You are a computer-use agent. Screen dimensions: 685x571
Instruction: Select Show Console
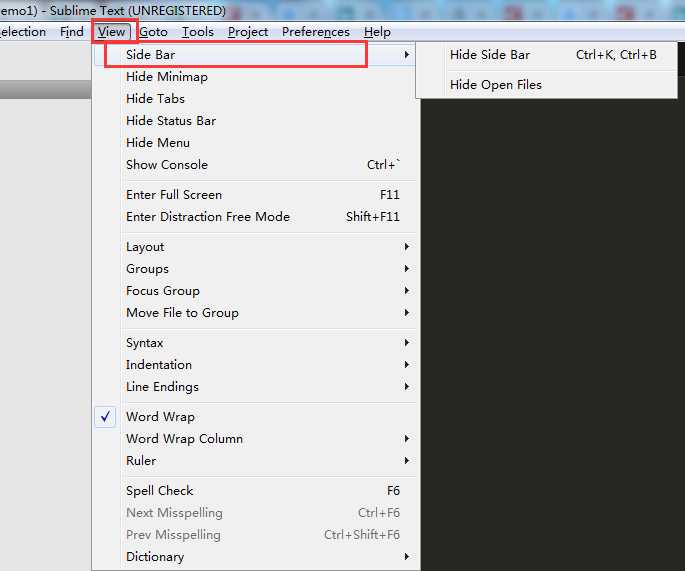pos(255,165)
